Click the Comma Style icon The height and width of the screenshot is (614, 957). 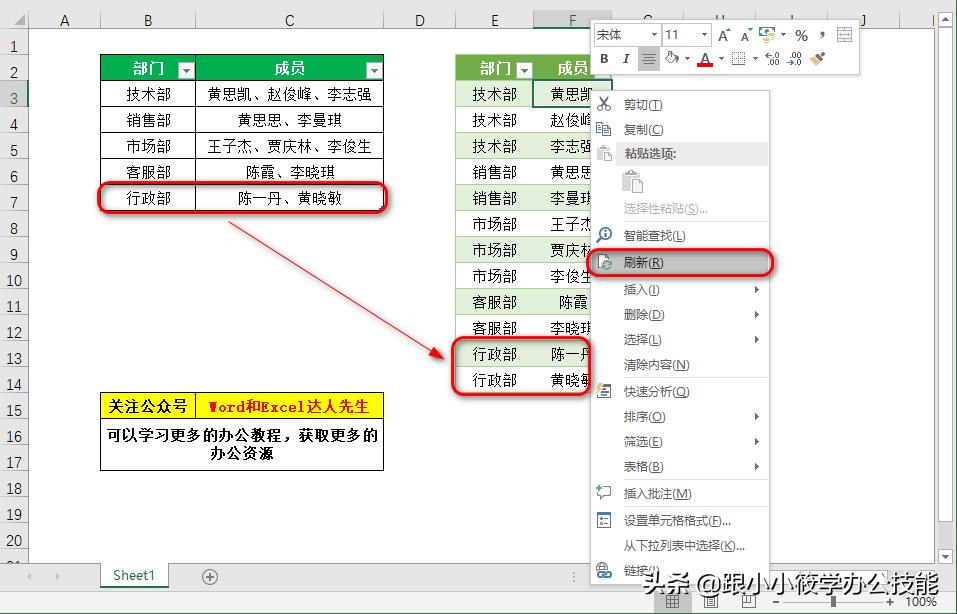(822, 35)
